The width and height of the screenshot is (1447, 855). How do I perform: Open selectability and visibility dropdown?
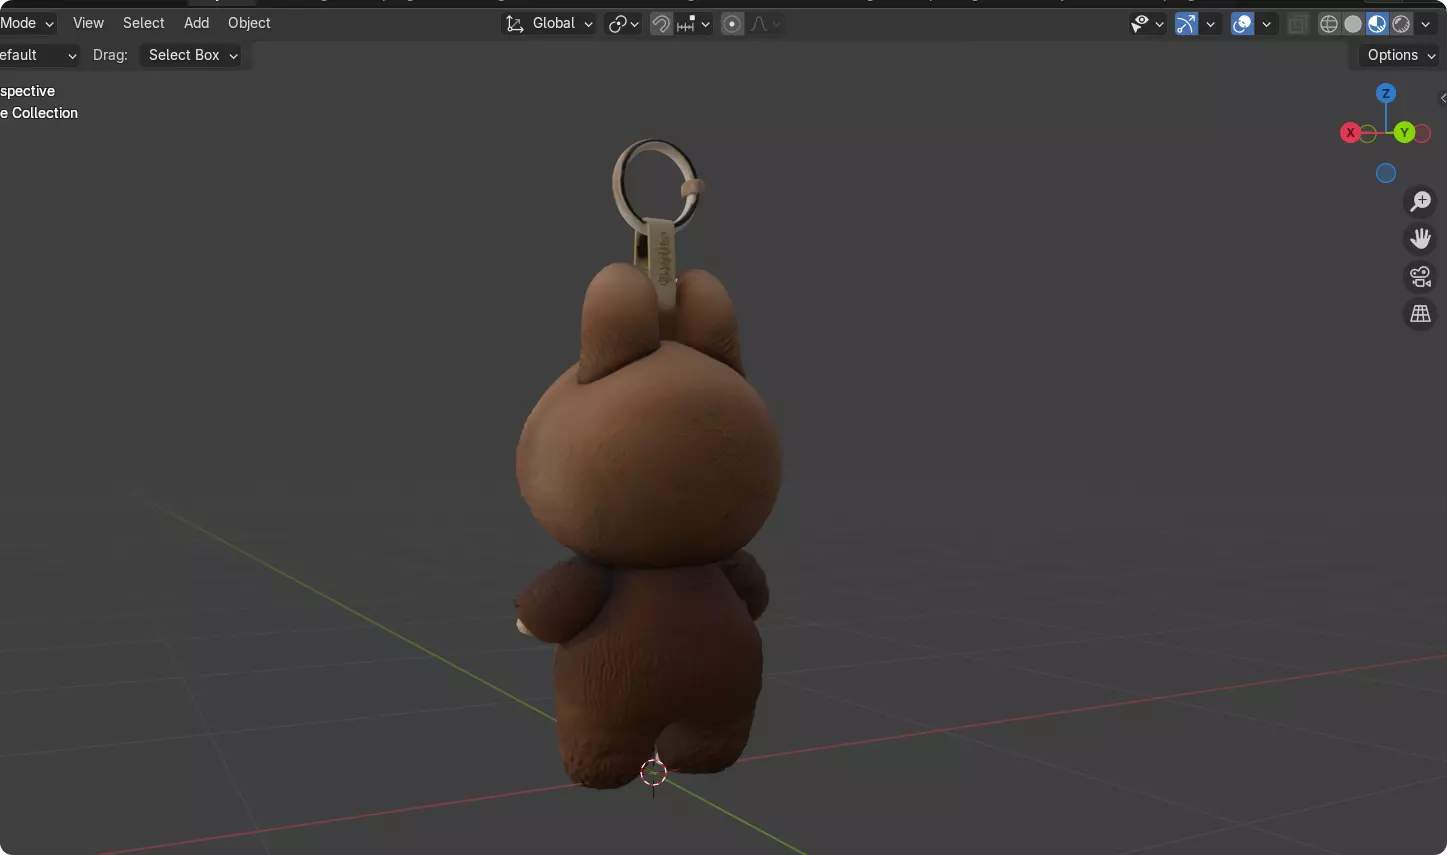click(1147, 23)
